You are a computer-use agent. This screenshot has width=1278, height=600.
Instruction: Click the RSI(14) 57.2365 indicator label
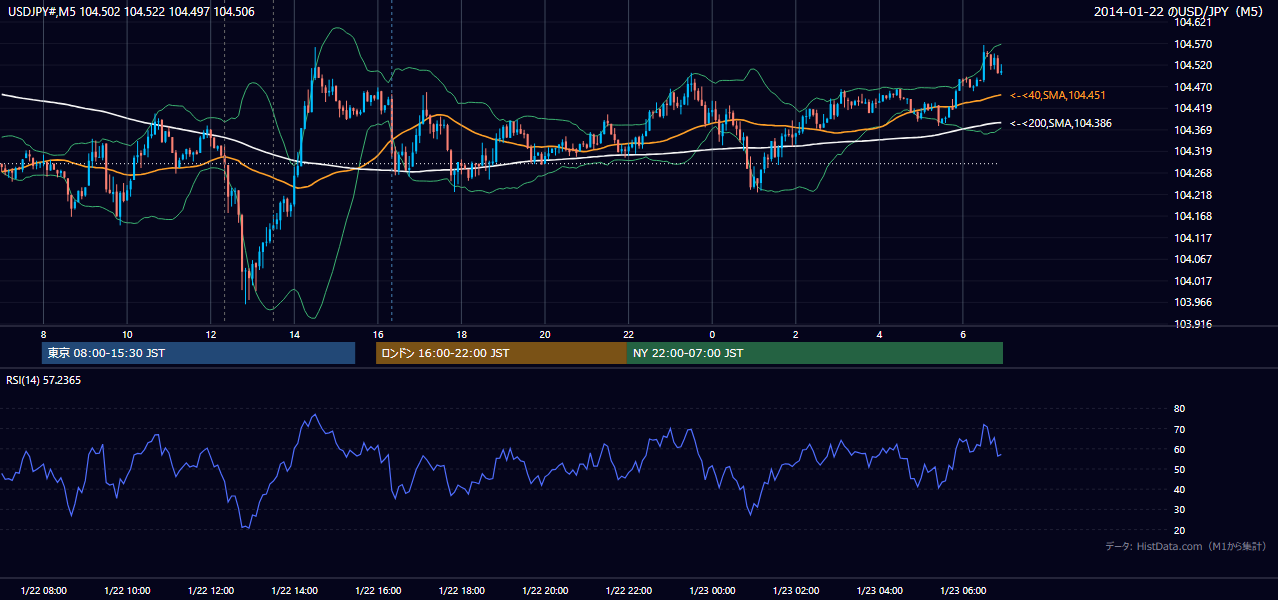pyautogui.click(x=45, y=381)
